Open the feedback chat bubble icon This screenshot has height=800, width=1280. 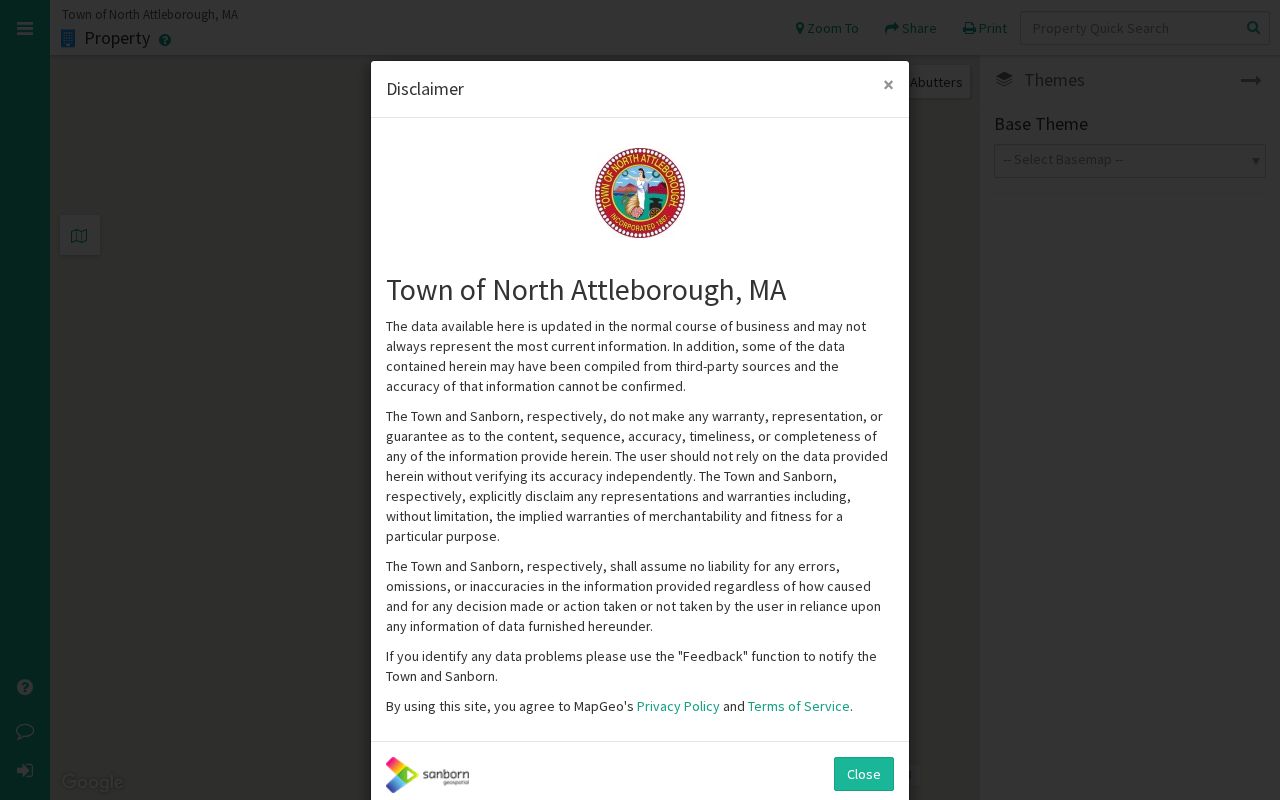25,731
